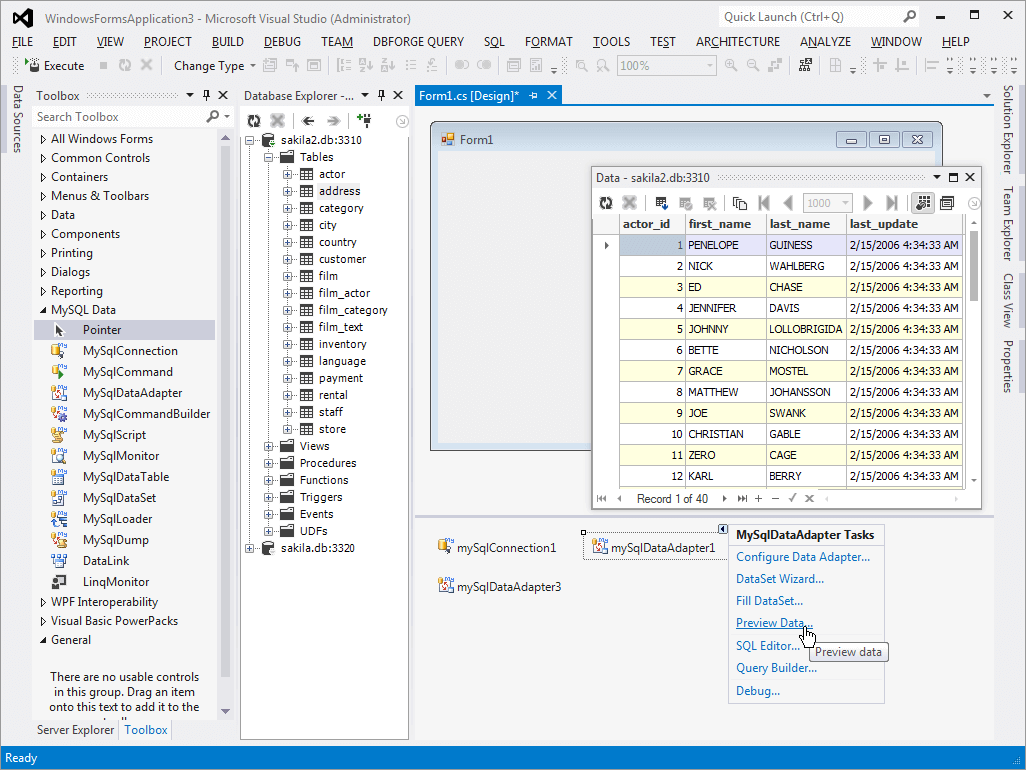Run the query with the Execute button
Screen dimensions: 1026x770
pyautogui.click(x=54, y=65)
